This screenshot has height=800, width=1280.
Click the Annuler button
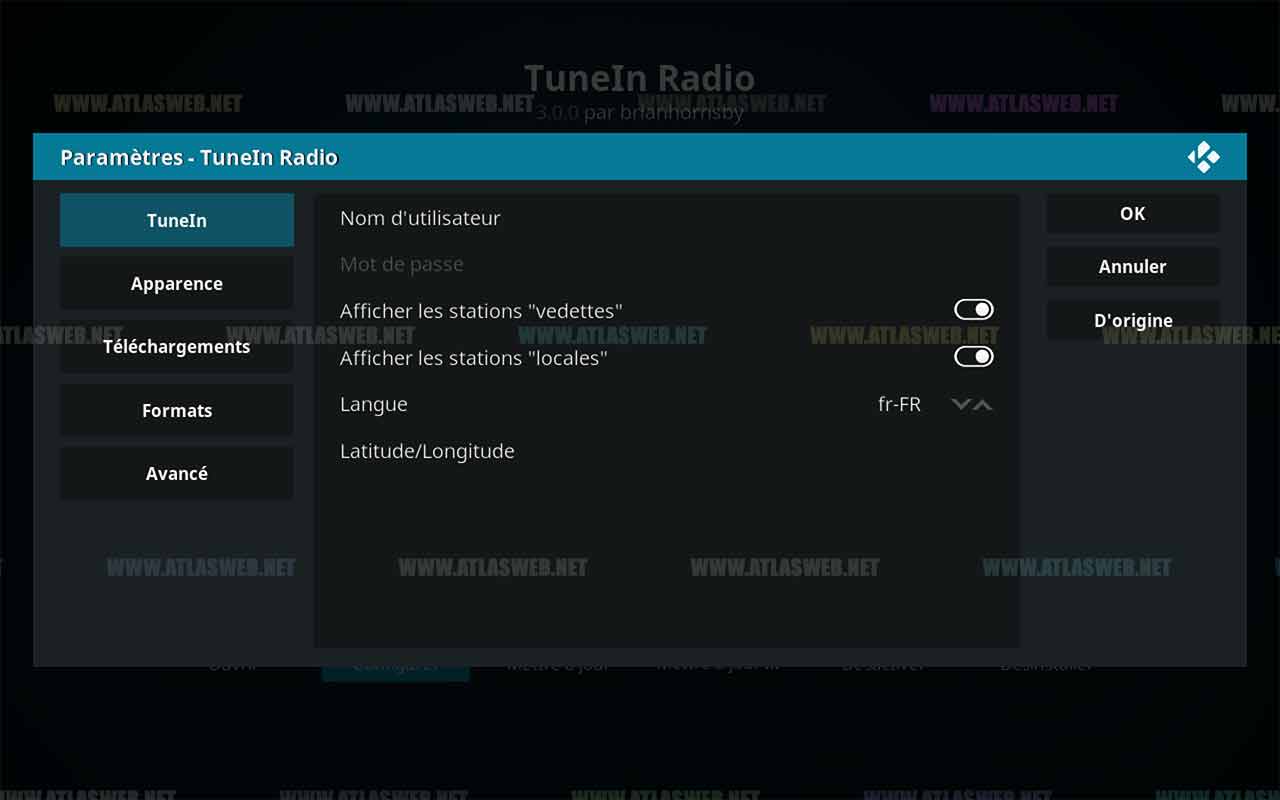pyautogui.click(x=1133, y=267)
